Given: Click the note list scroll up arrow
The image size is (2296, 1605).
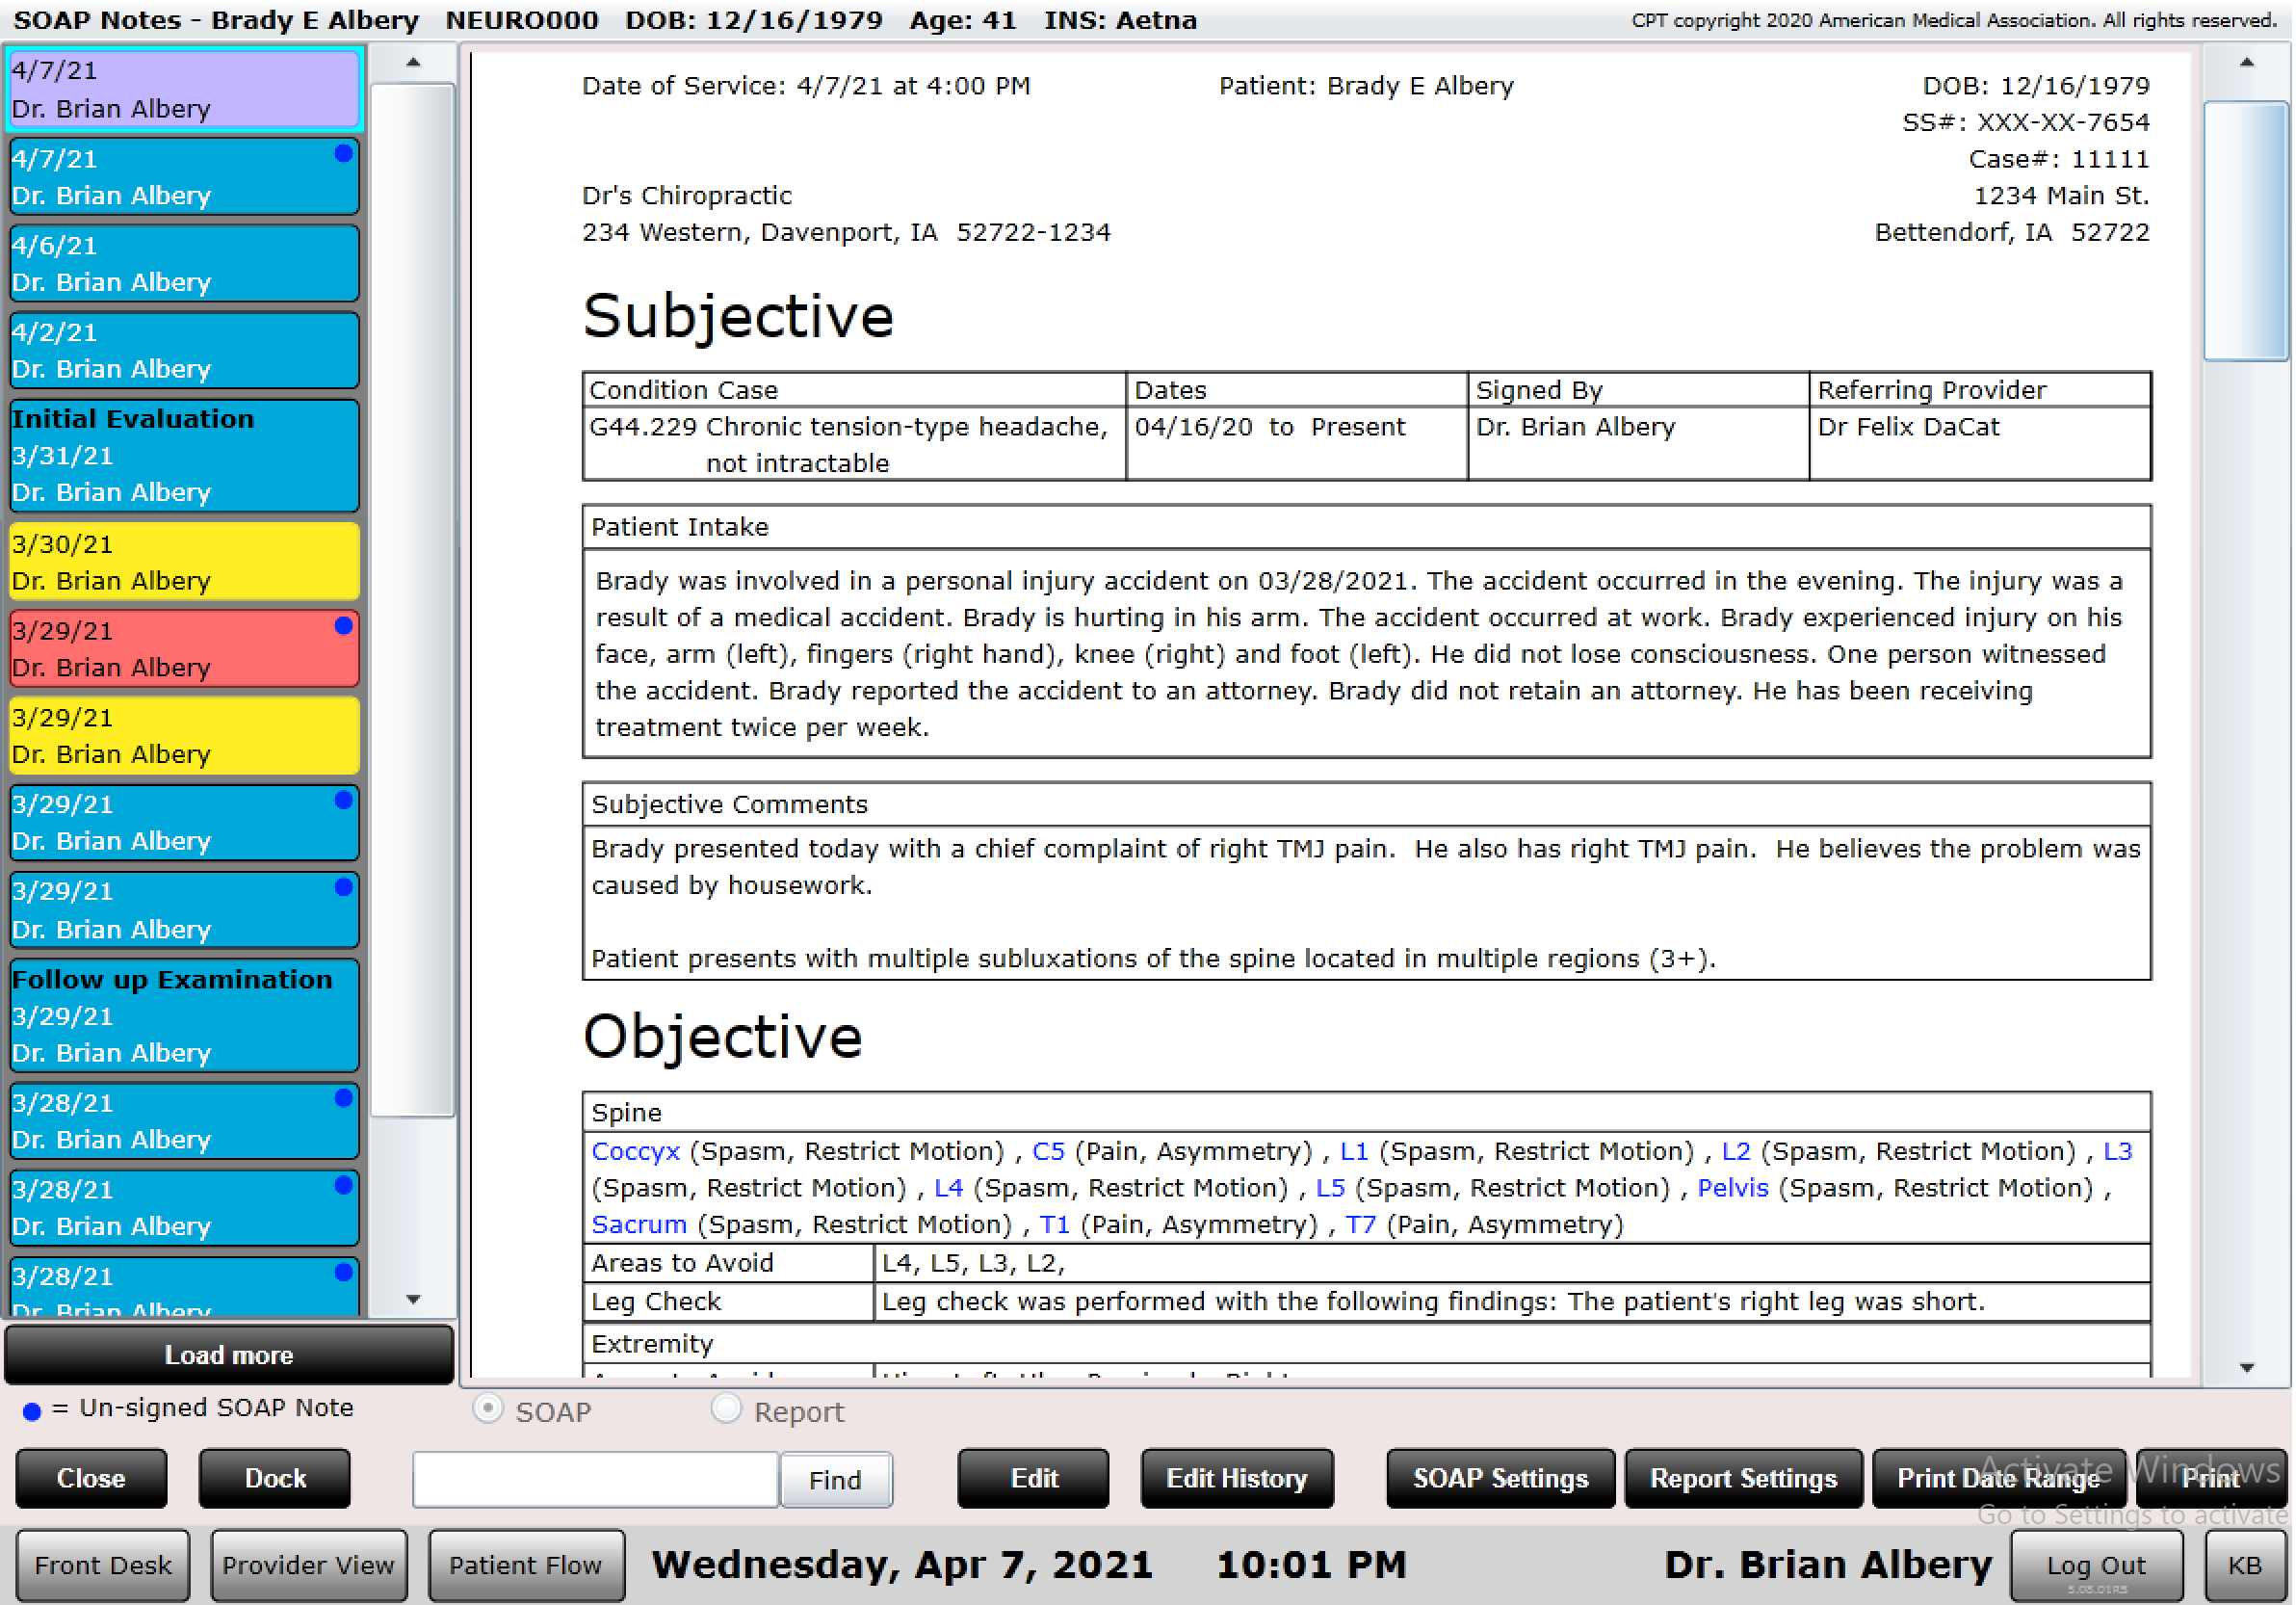Looking at the screenshot, I should [x=413, y=62].
